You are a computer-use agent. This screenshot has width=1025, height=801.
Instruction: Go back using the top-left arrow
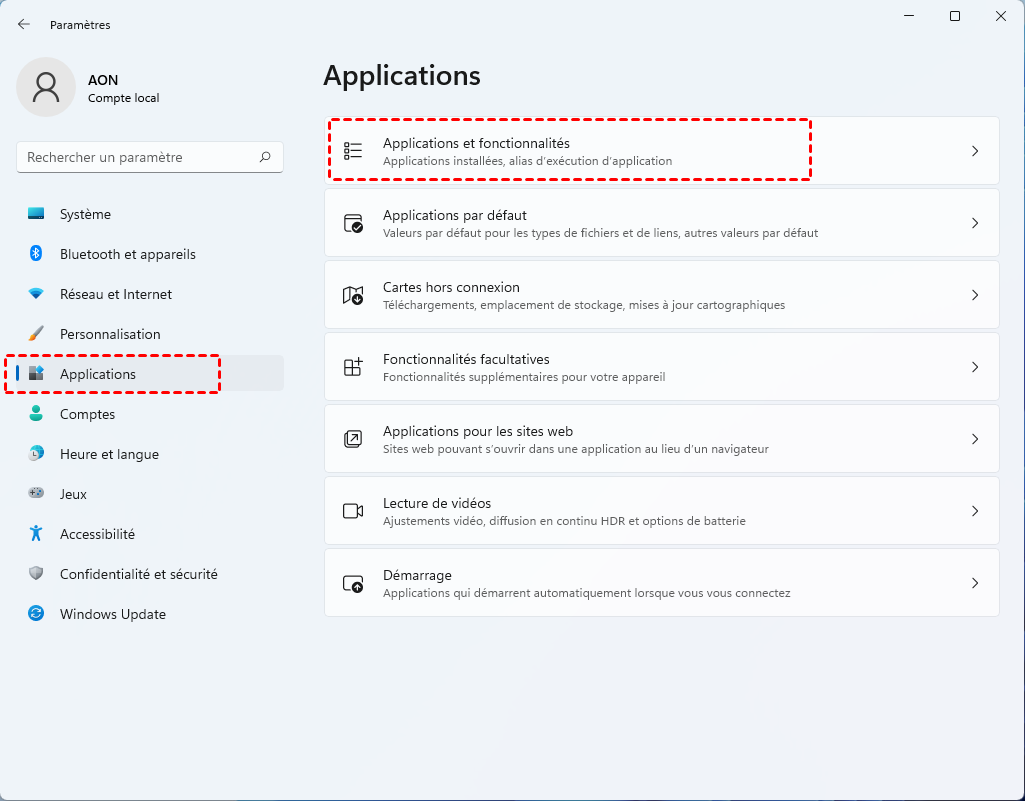(x=24, y=24)
